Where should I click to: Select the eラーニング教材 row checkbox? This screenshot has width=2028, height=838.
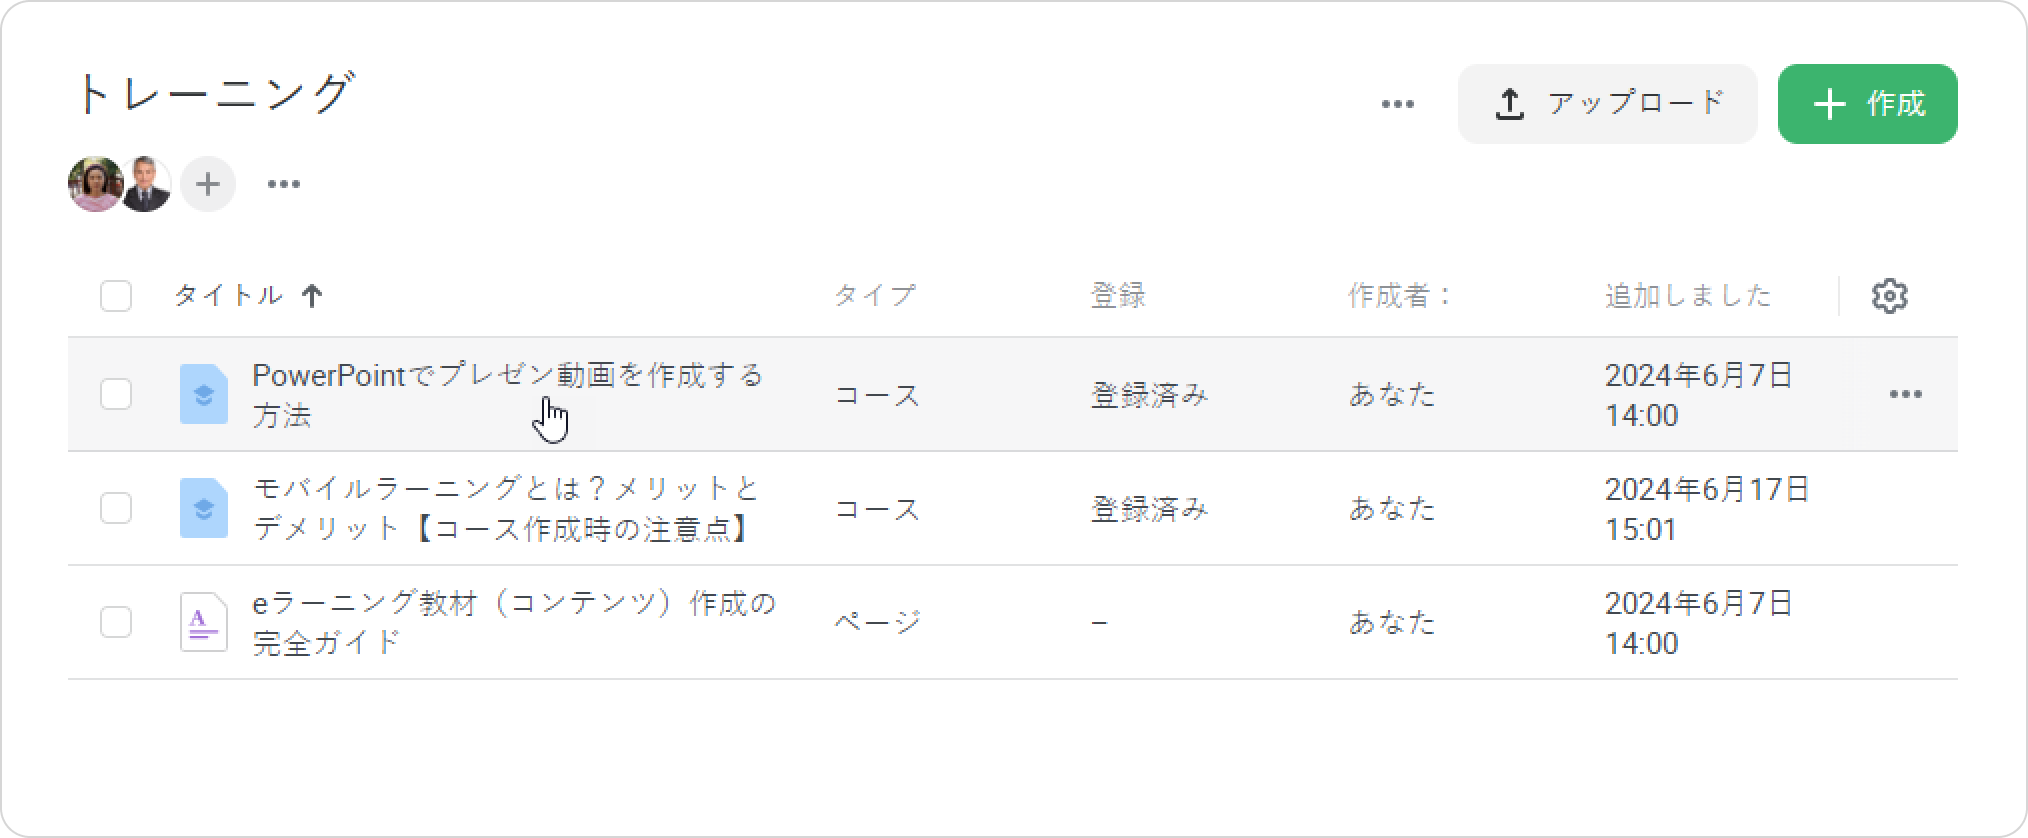point(116,622)
